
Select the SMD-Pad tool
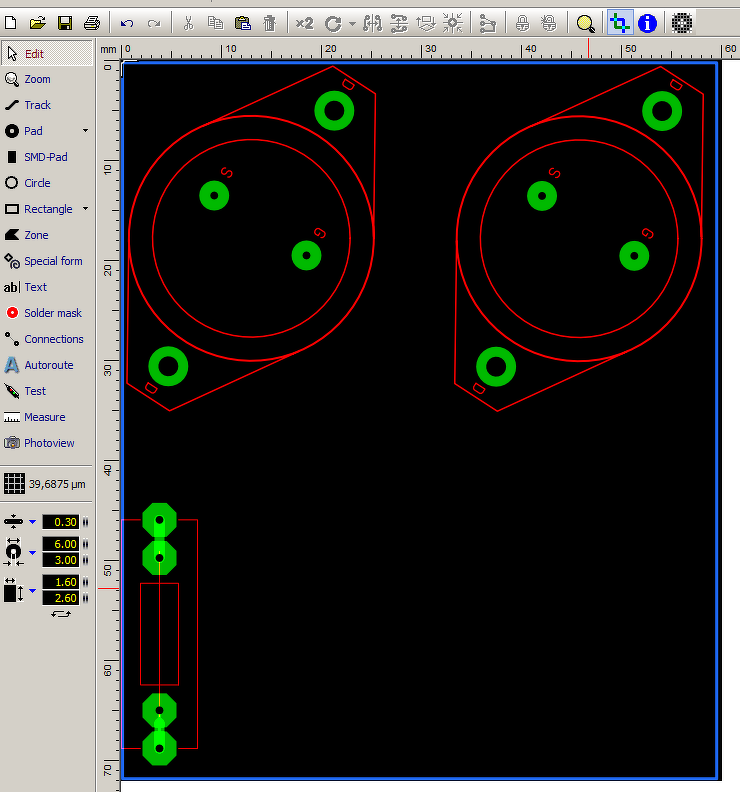point(47,157)
